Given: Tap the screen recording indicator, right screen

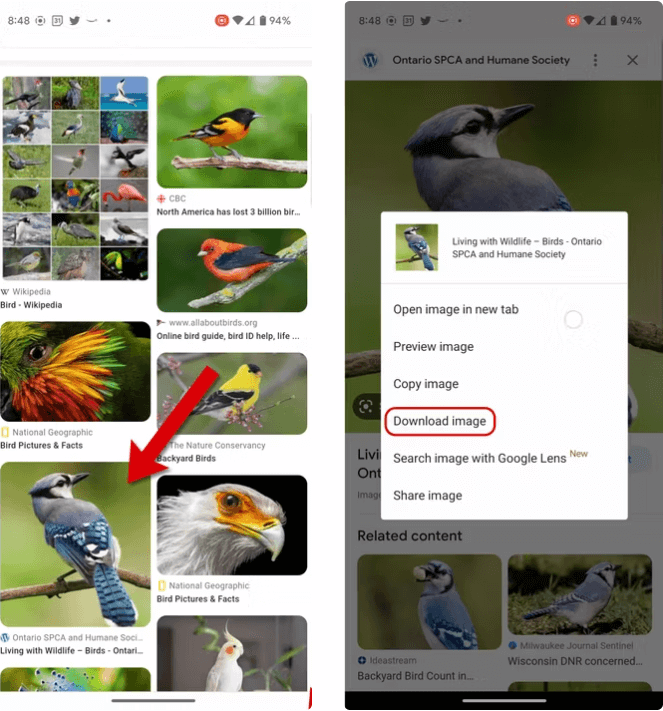Looking at the screenshot, I should (x=572, y=21).
